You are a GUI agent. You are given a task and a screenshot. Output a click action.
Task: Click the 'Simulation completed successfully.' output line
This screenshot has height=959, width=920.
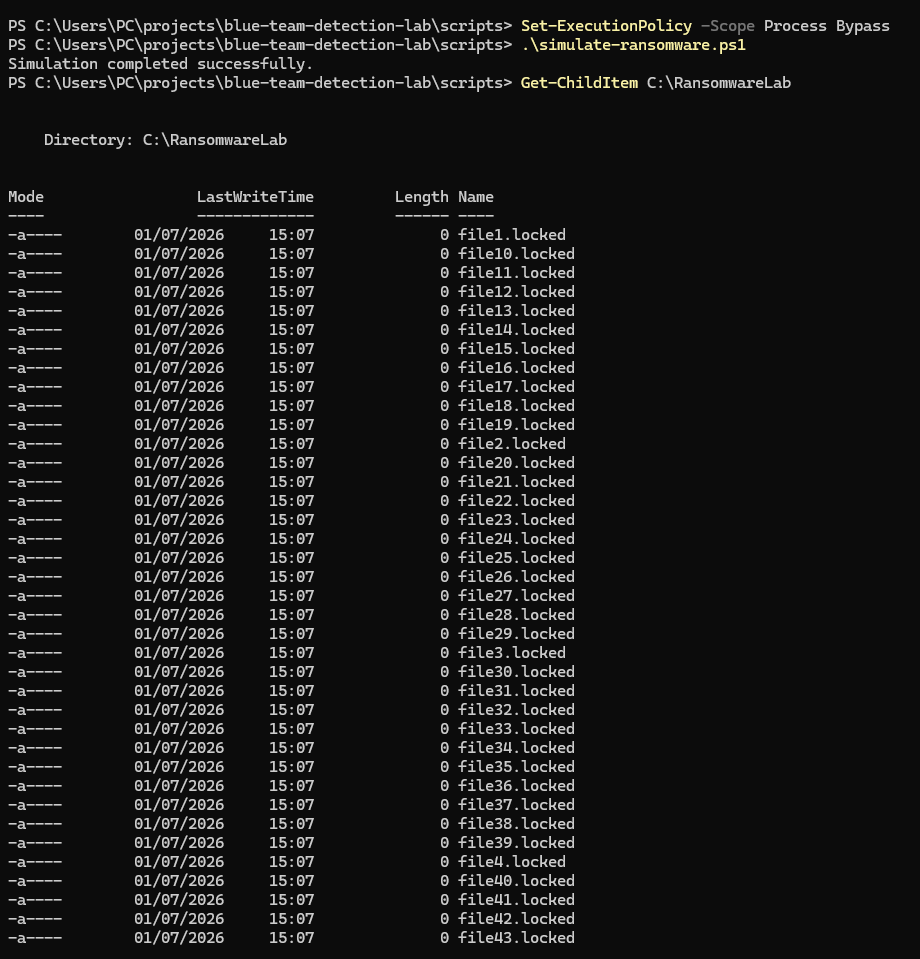point(160,64)
